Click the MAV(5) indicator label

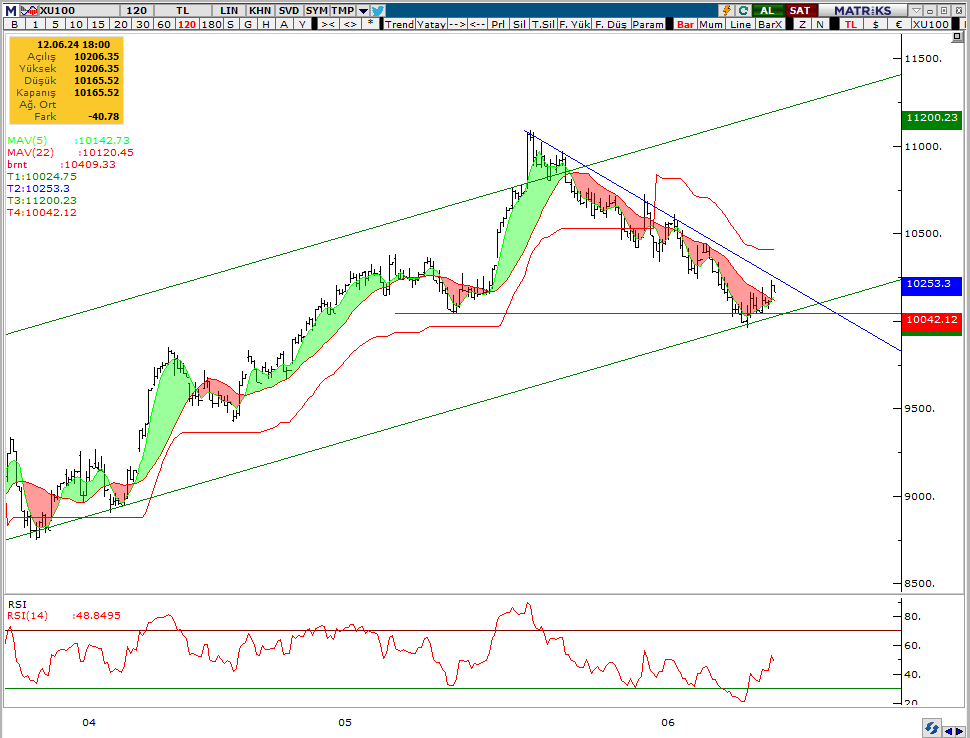pyautogui.click(x=27, y=140)
